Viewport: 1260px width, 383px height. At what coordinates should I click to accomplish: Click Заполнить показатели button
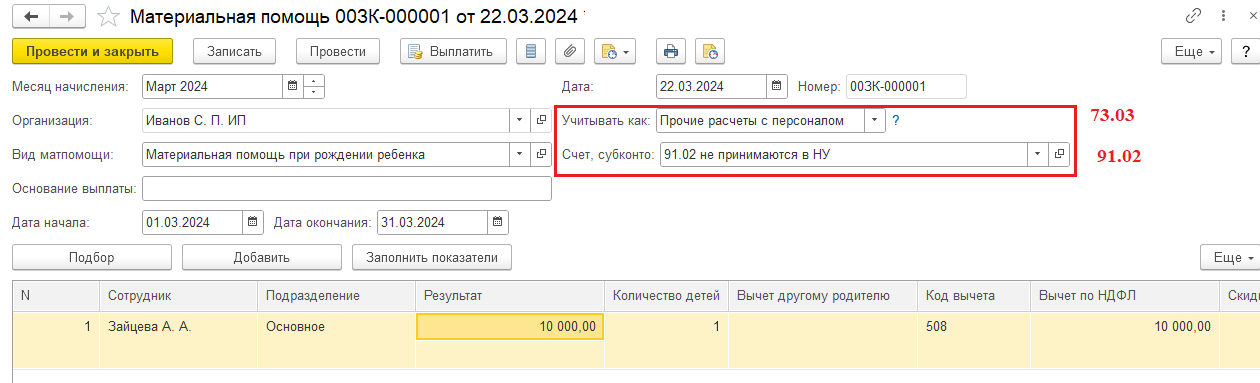tap(432, 257)
